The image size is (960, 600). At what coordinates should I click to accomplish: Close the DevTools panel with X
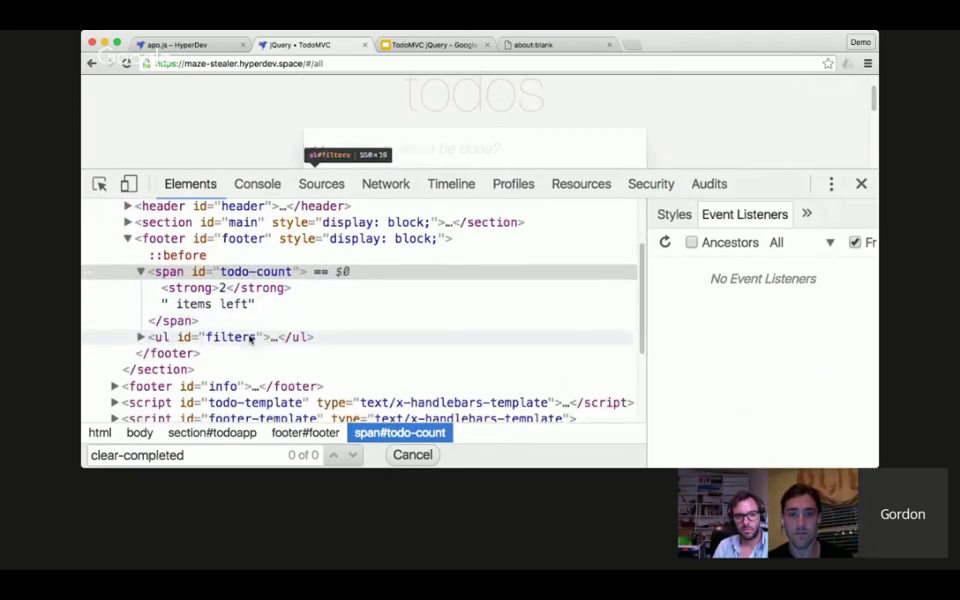[x=861, y=184]
